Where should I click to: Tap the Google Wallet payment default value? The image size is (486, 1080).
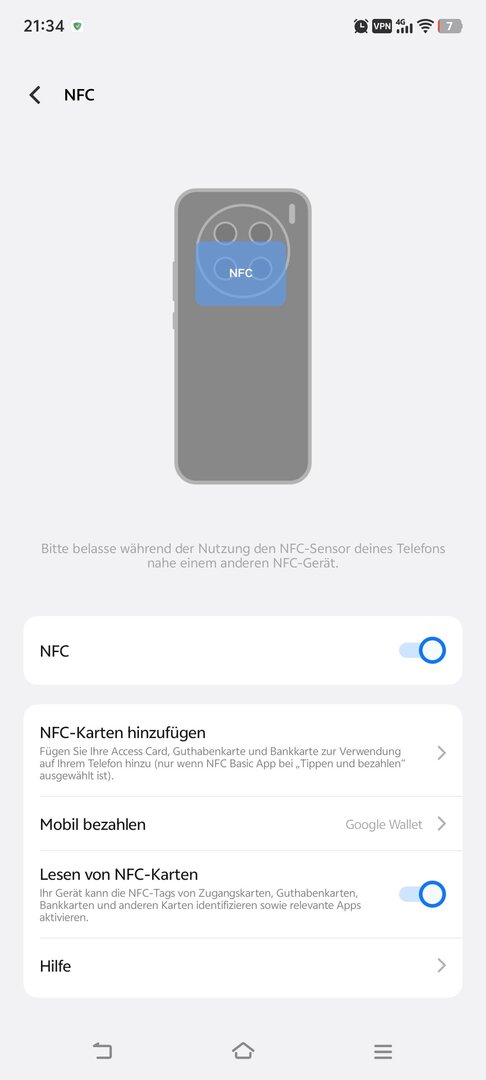coord(383,824)
